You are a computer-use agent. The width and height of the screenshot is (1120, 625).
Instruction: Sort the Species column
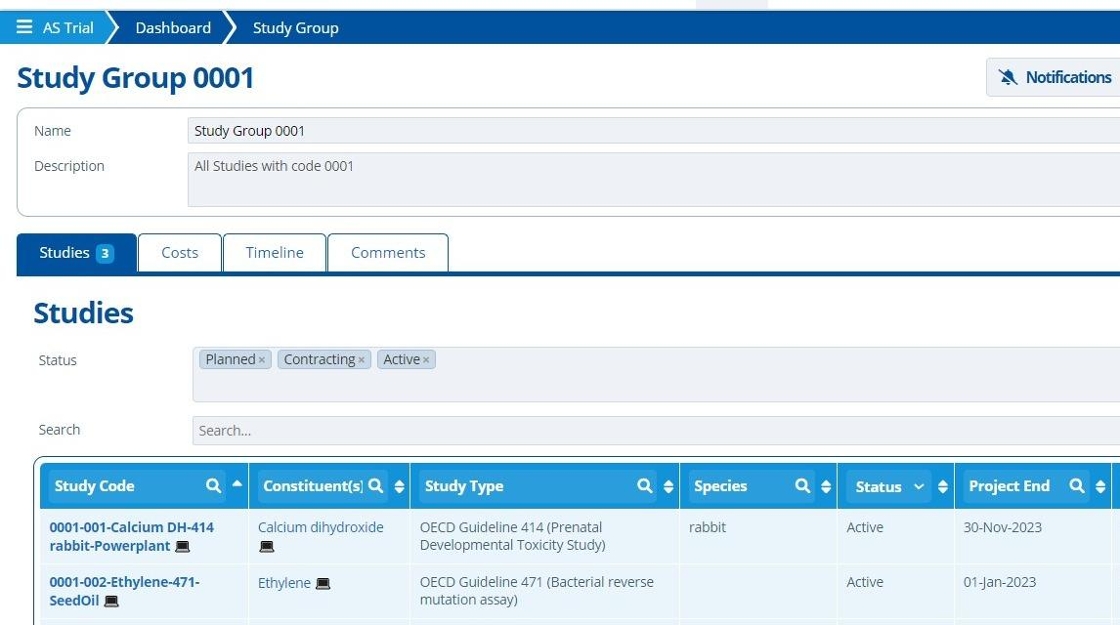click(x=826, y=486)
